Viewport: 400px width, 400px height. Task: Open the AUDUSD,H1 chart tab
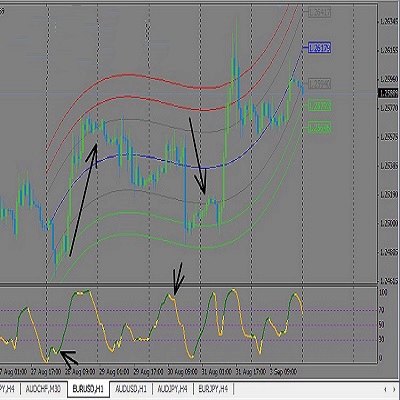(x=131, y=389)
